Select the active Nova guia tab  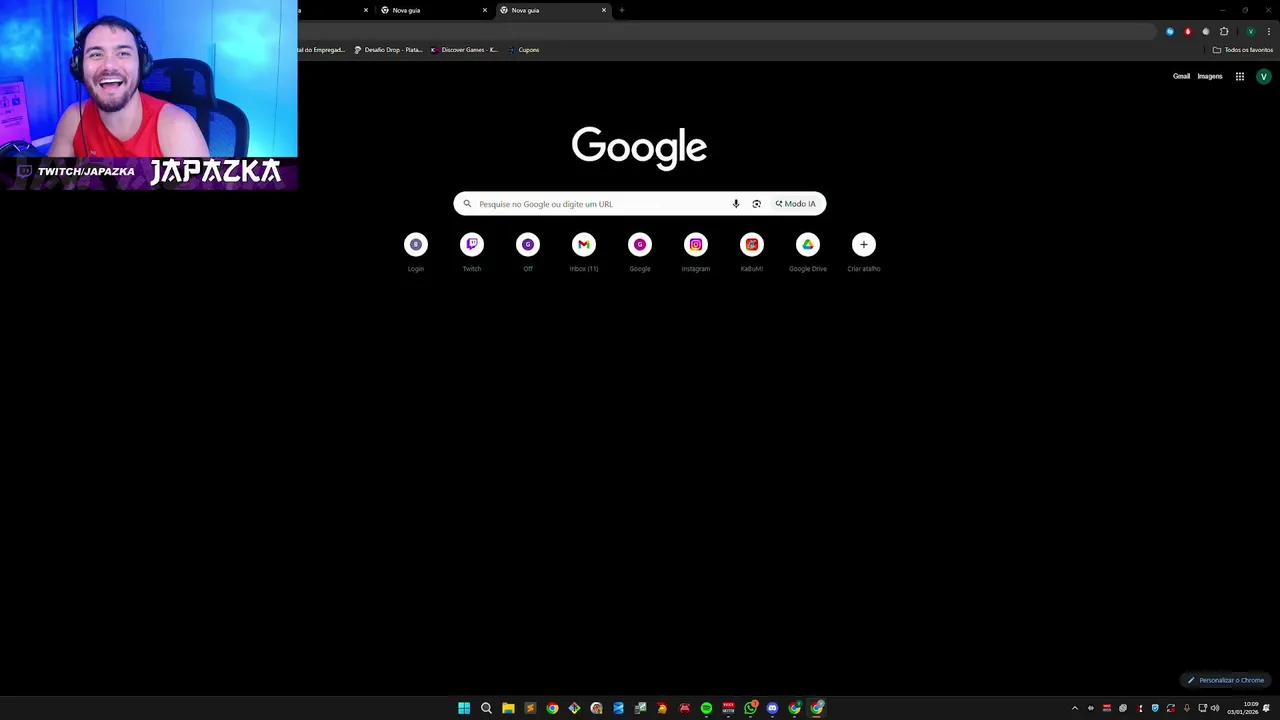(x=553, y=10)
